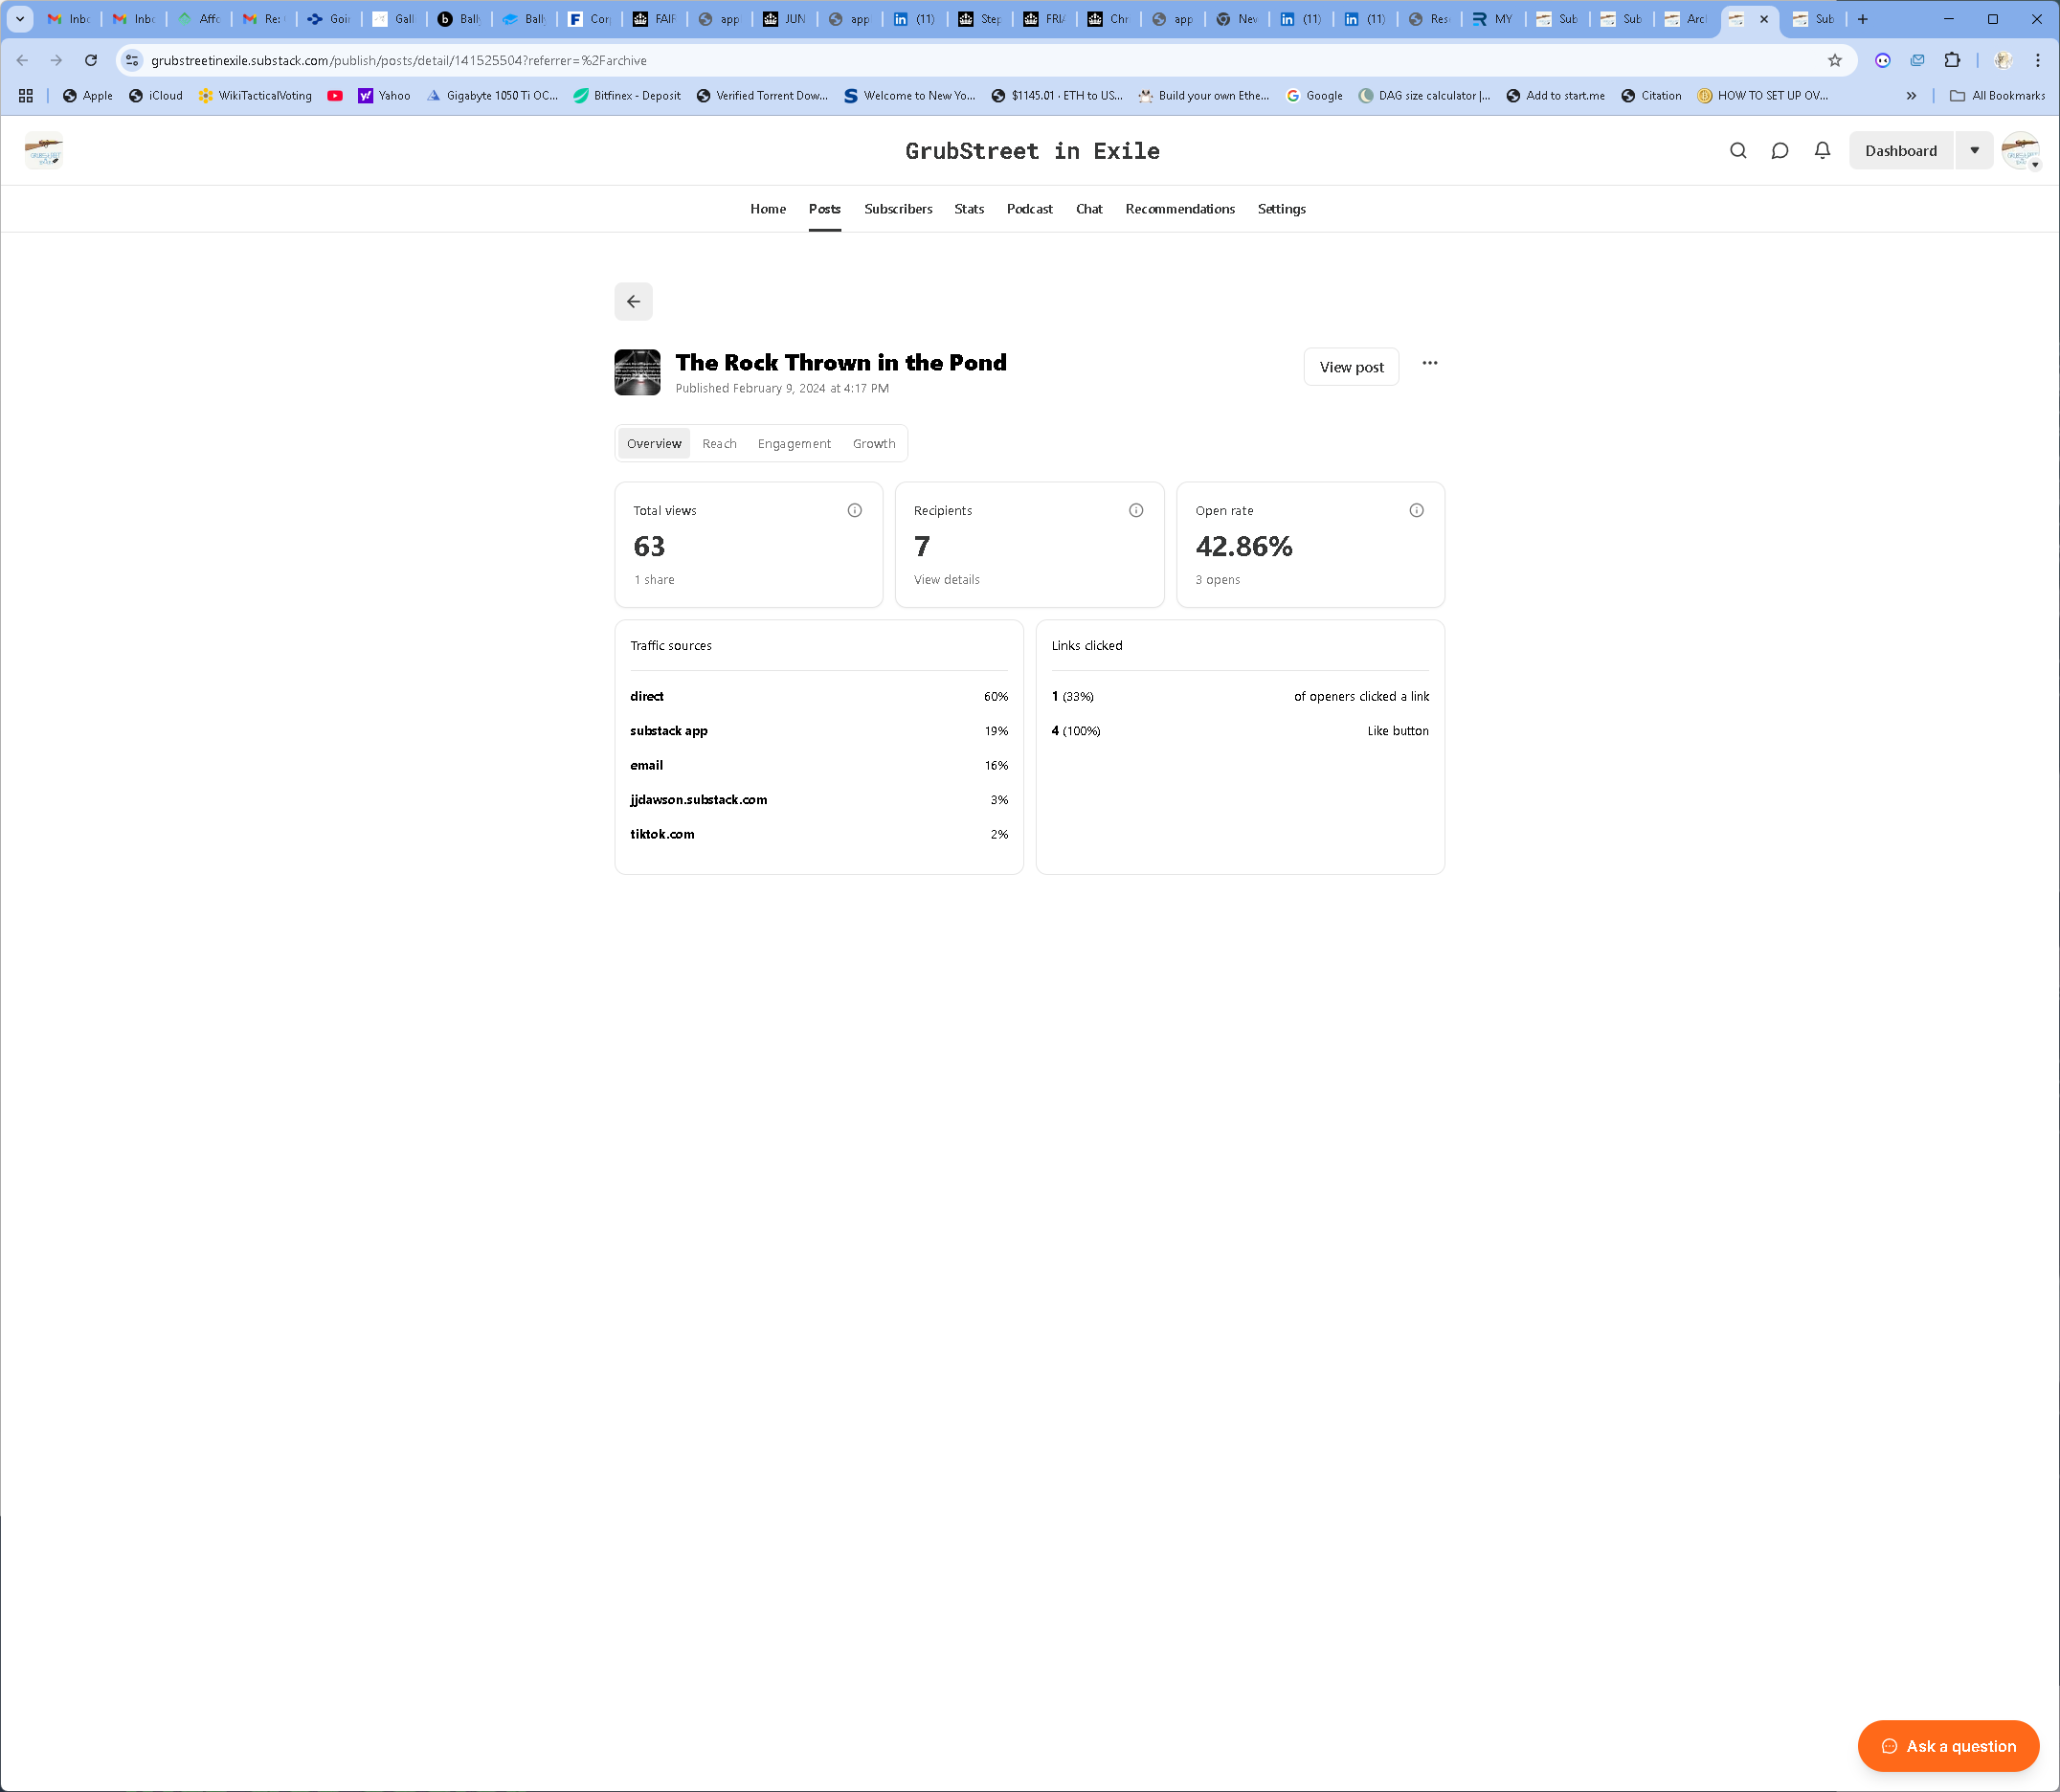The image size is (2060, 1792).
Task: Open the Apple bookmark
Action: pyautogui.click(x=87, y=95)
